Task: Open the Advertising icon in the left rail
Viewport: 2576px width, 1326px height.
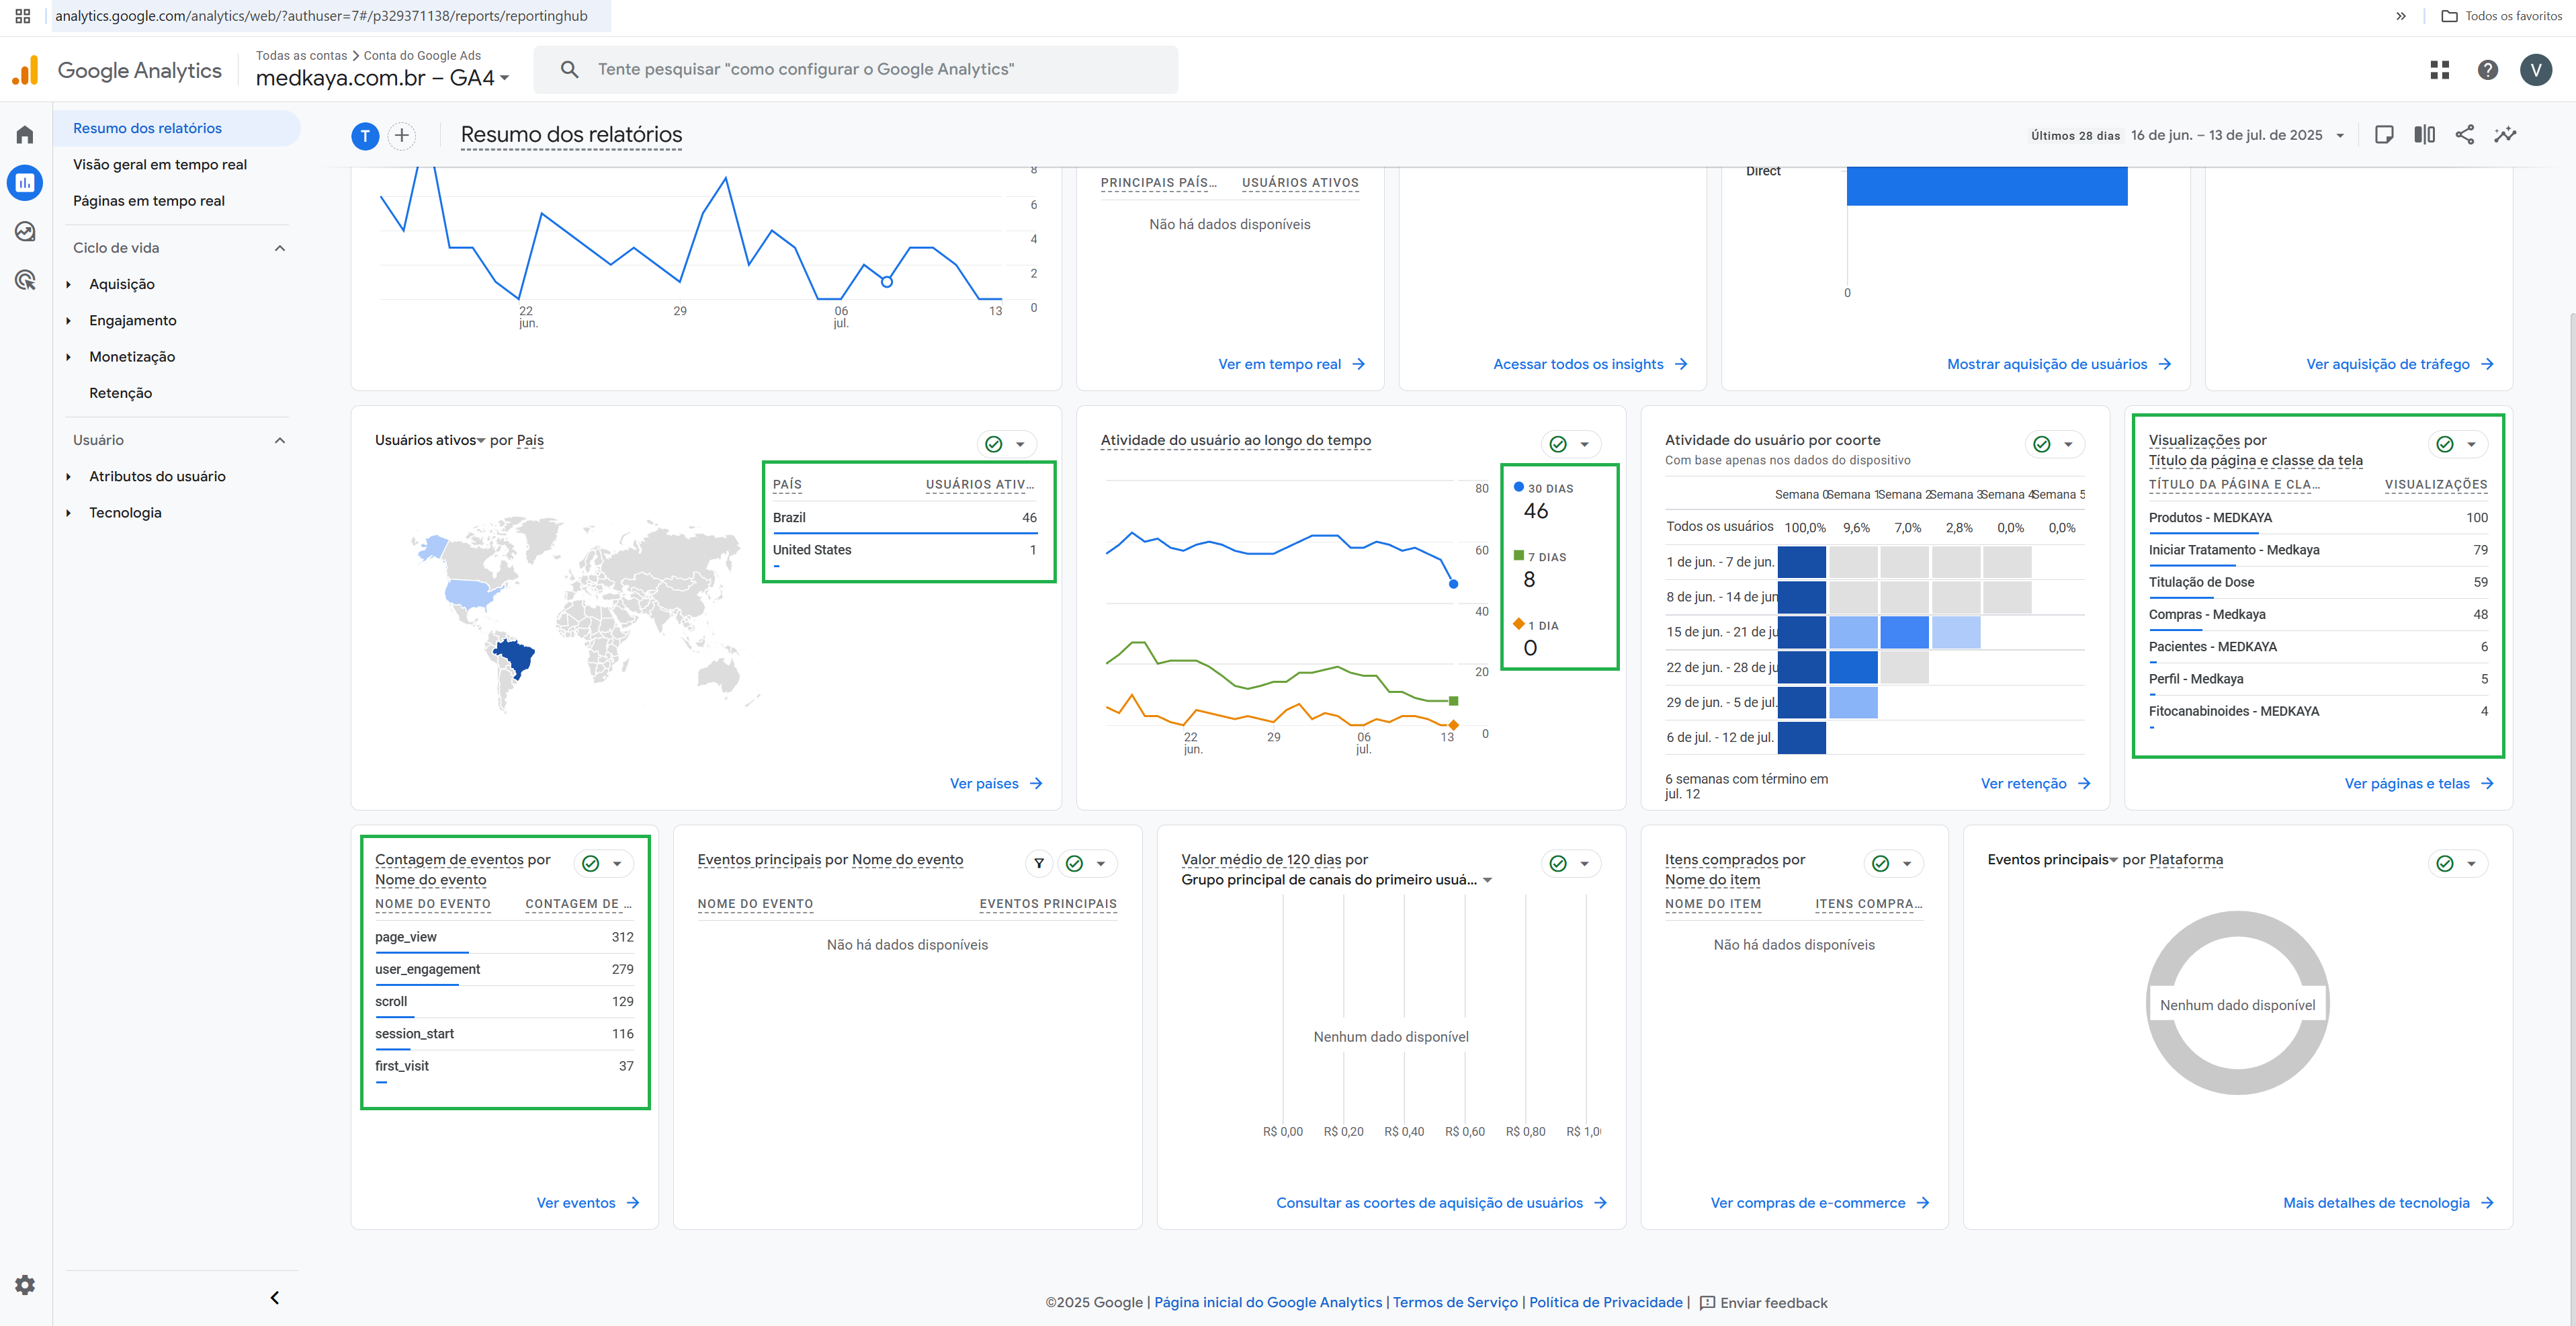Action: click(x=25, y=280)
